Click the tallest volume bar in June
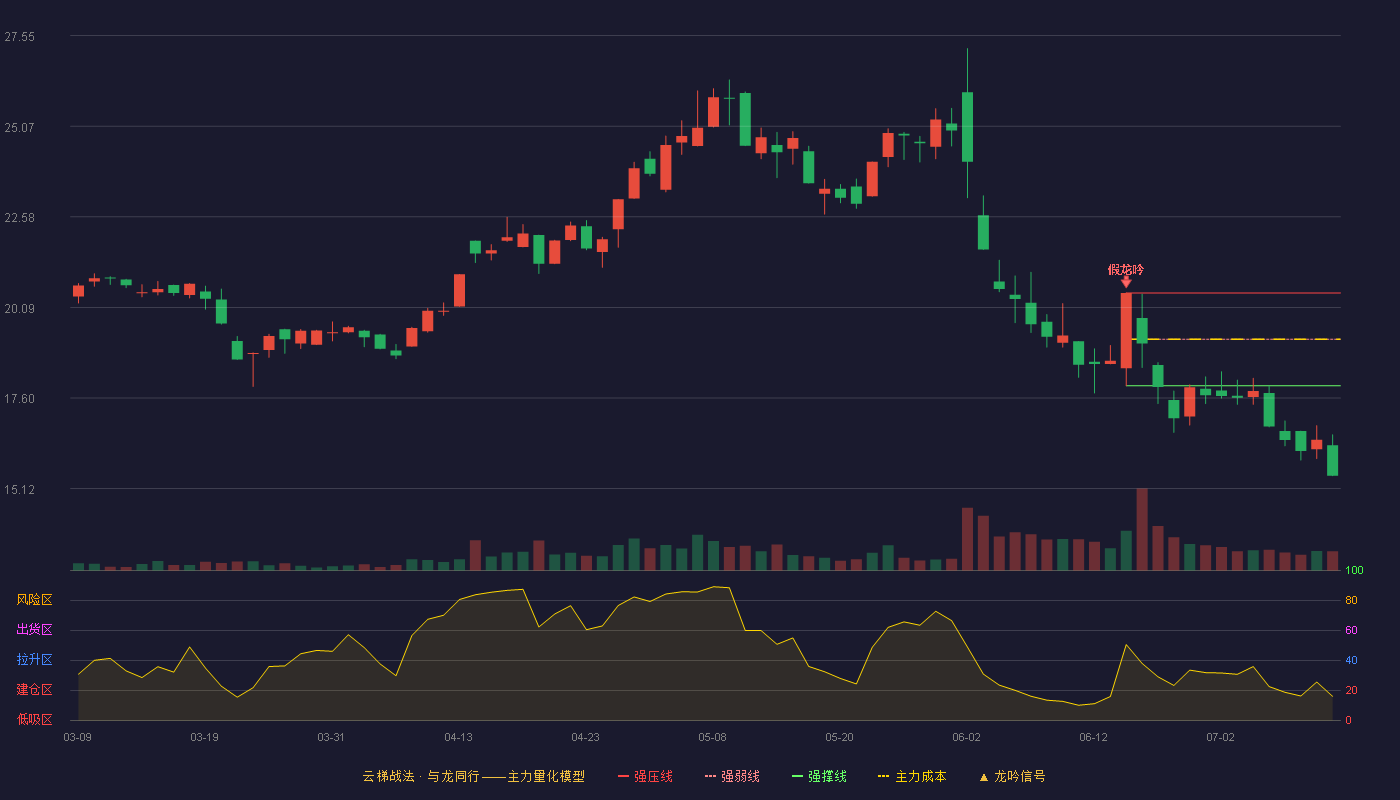Image resolution: width=1400 pixels, height=800 pixels. pyautogui.click(x=1142, y=529)
